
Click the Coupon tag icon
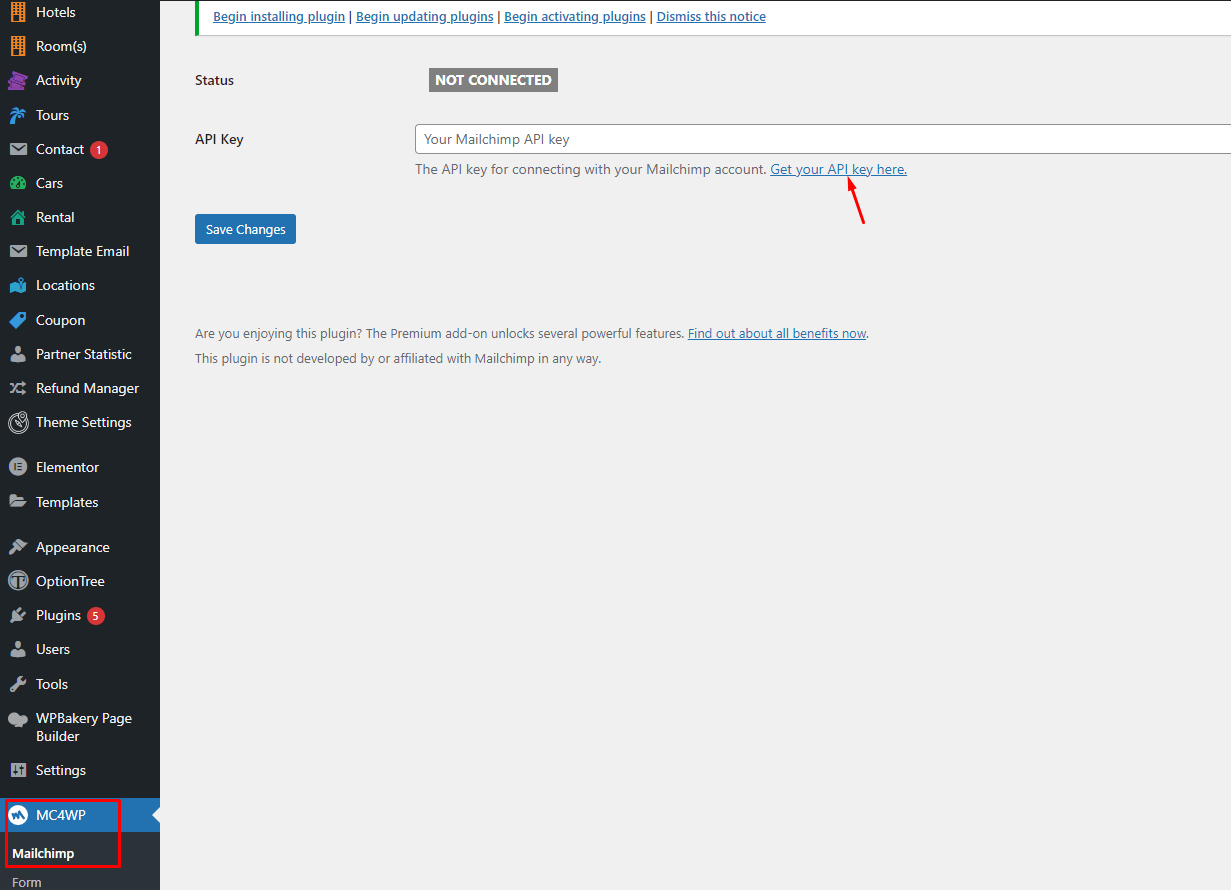18,320
